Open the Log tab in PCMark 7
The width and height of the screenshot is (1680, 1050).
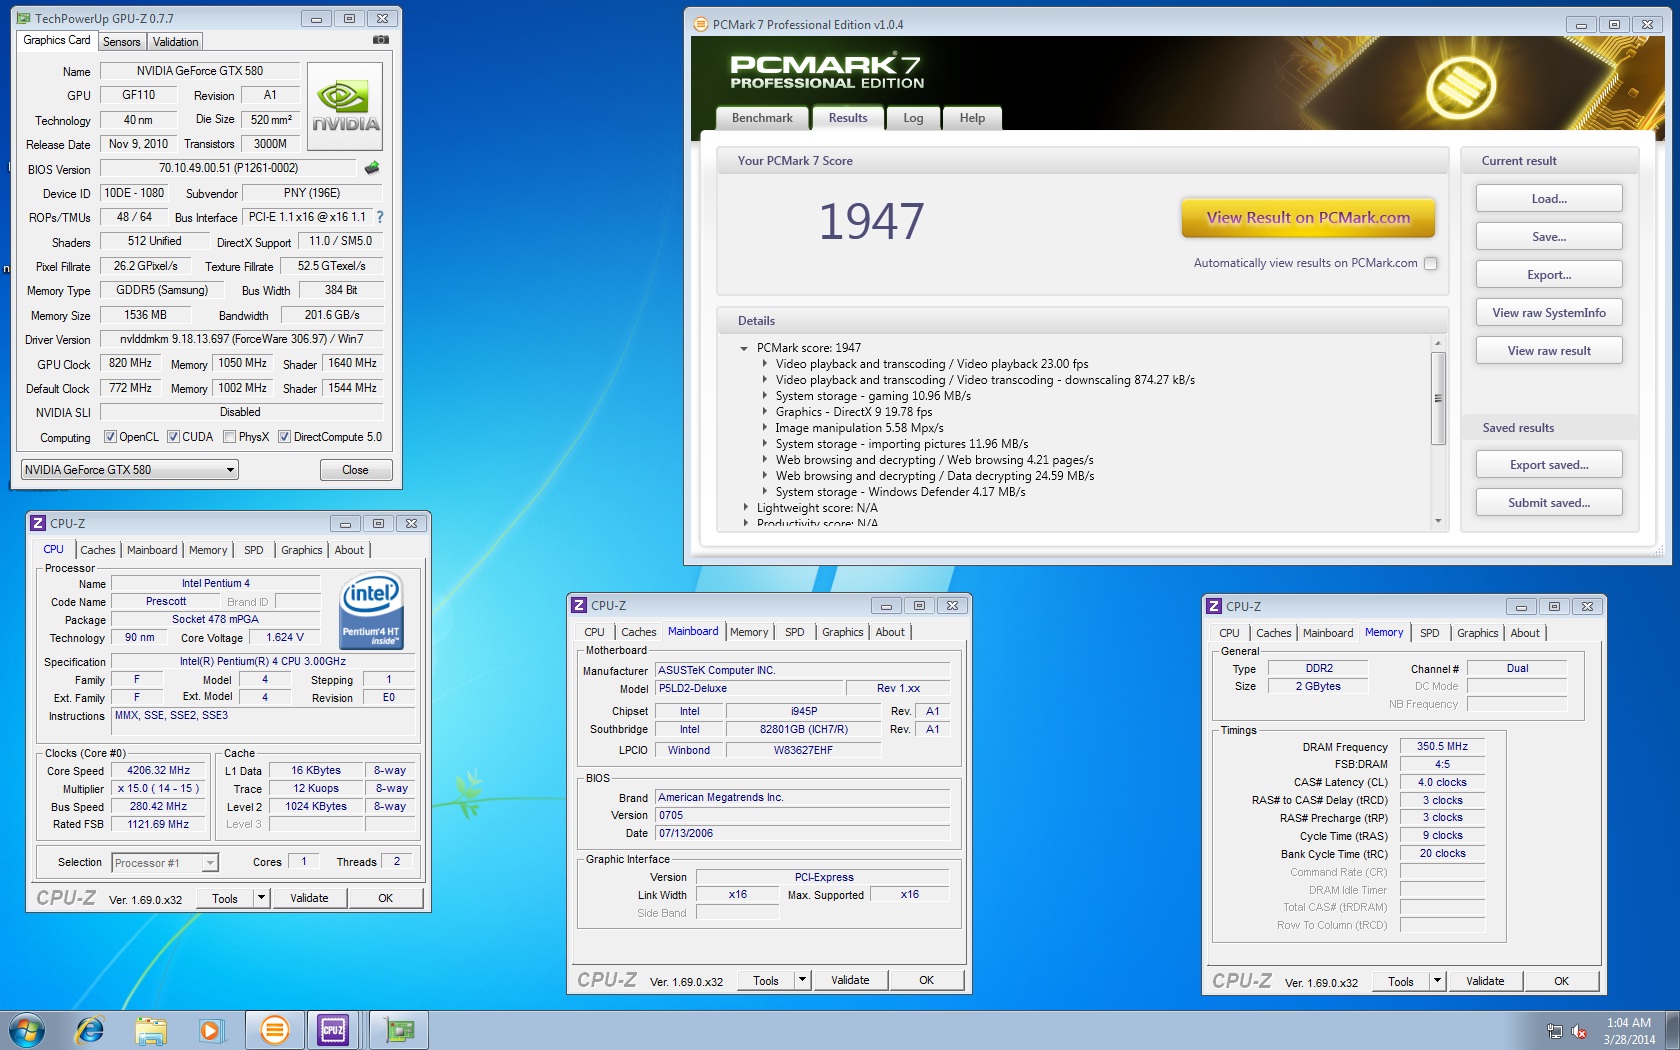pos(913,118)
